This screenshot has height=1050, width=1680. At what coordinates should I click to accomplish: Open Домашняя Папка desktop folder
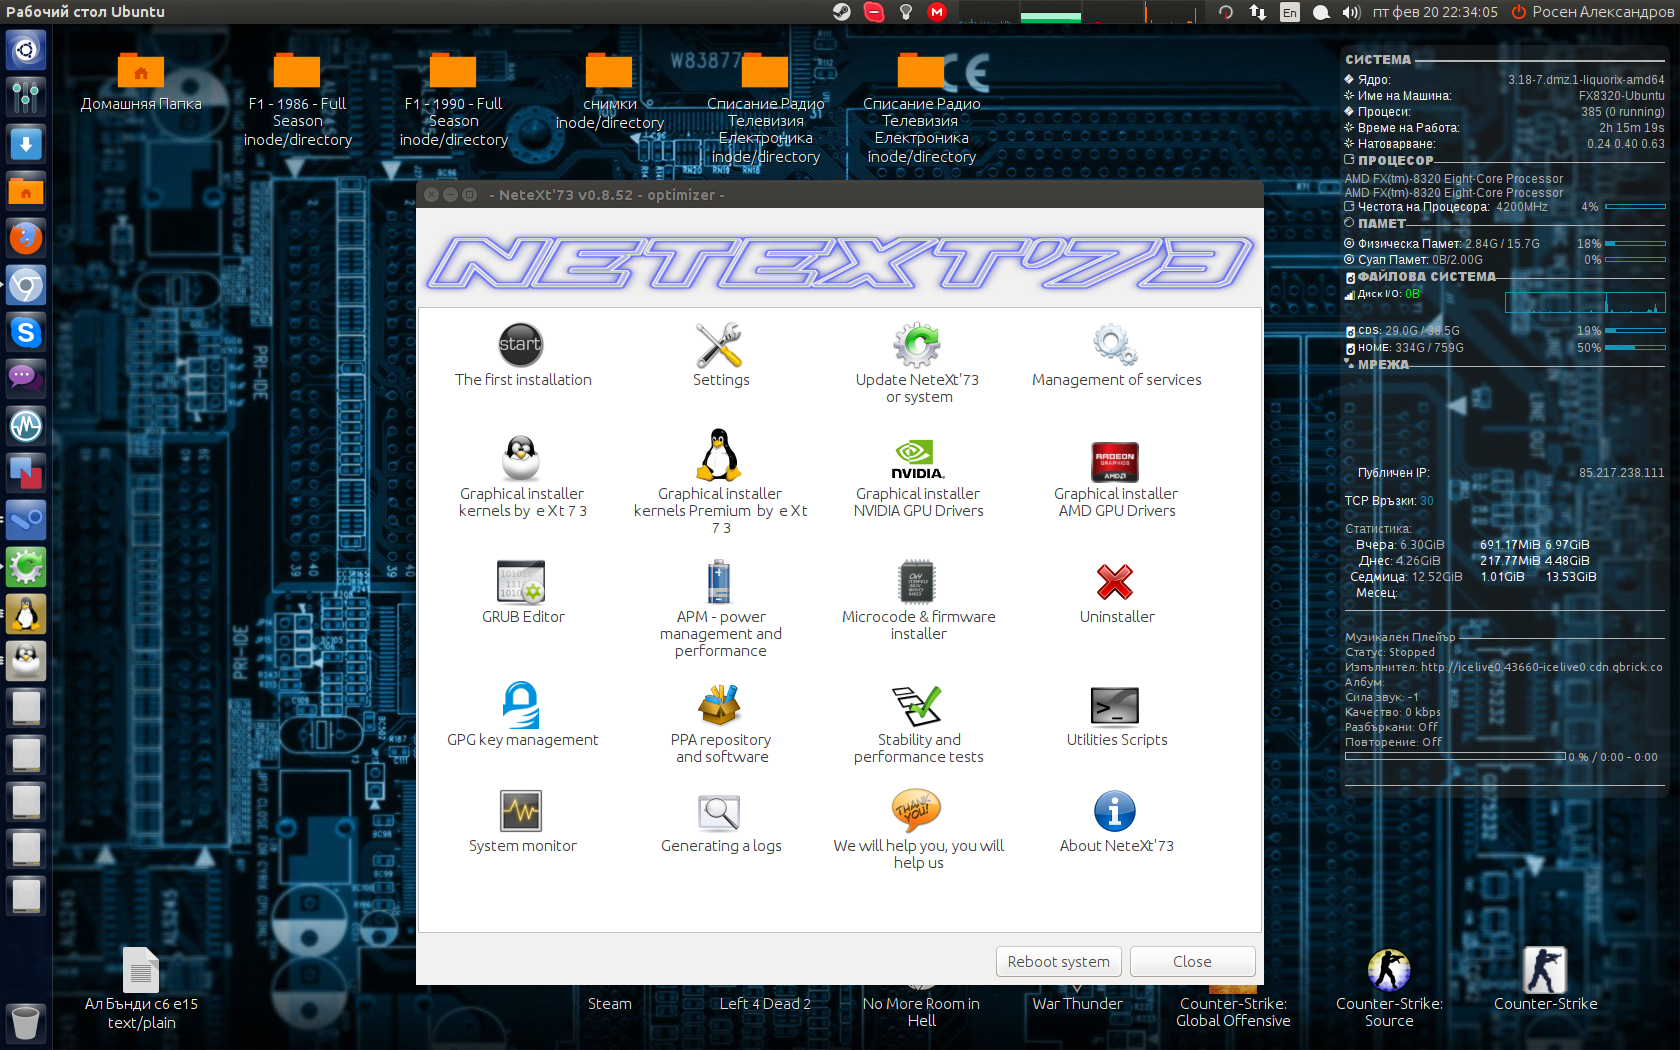pos(141,71)
